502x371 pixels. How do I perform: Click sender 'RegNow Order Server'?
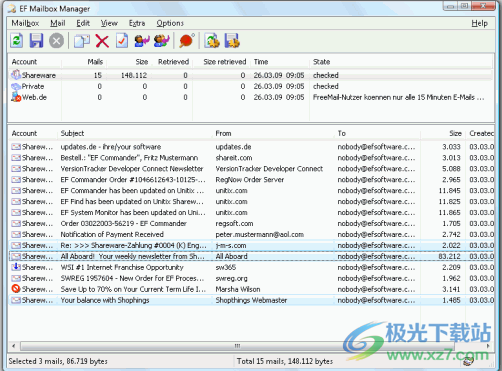(x=250, y=180)
